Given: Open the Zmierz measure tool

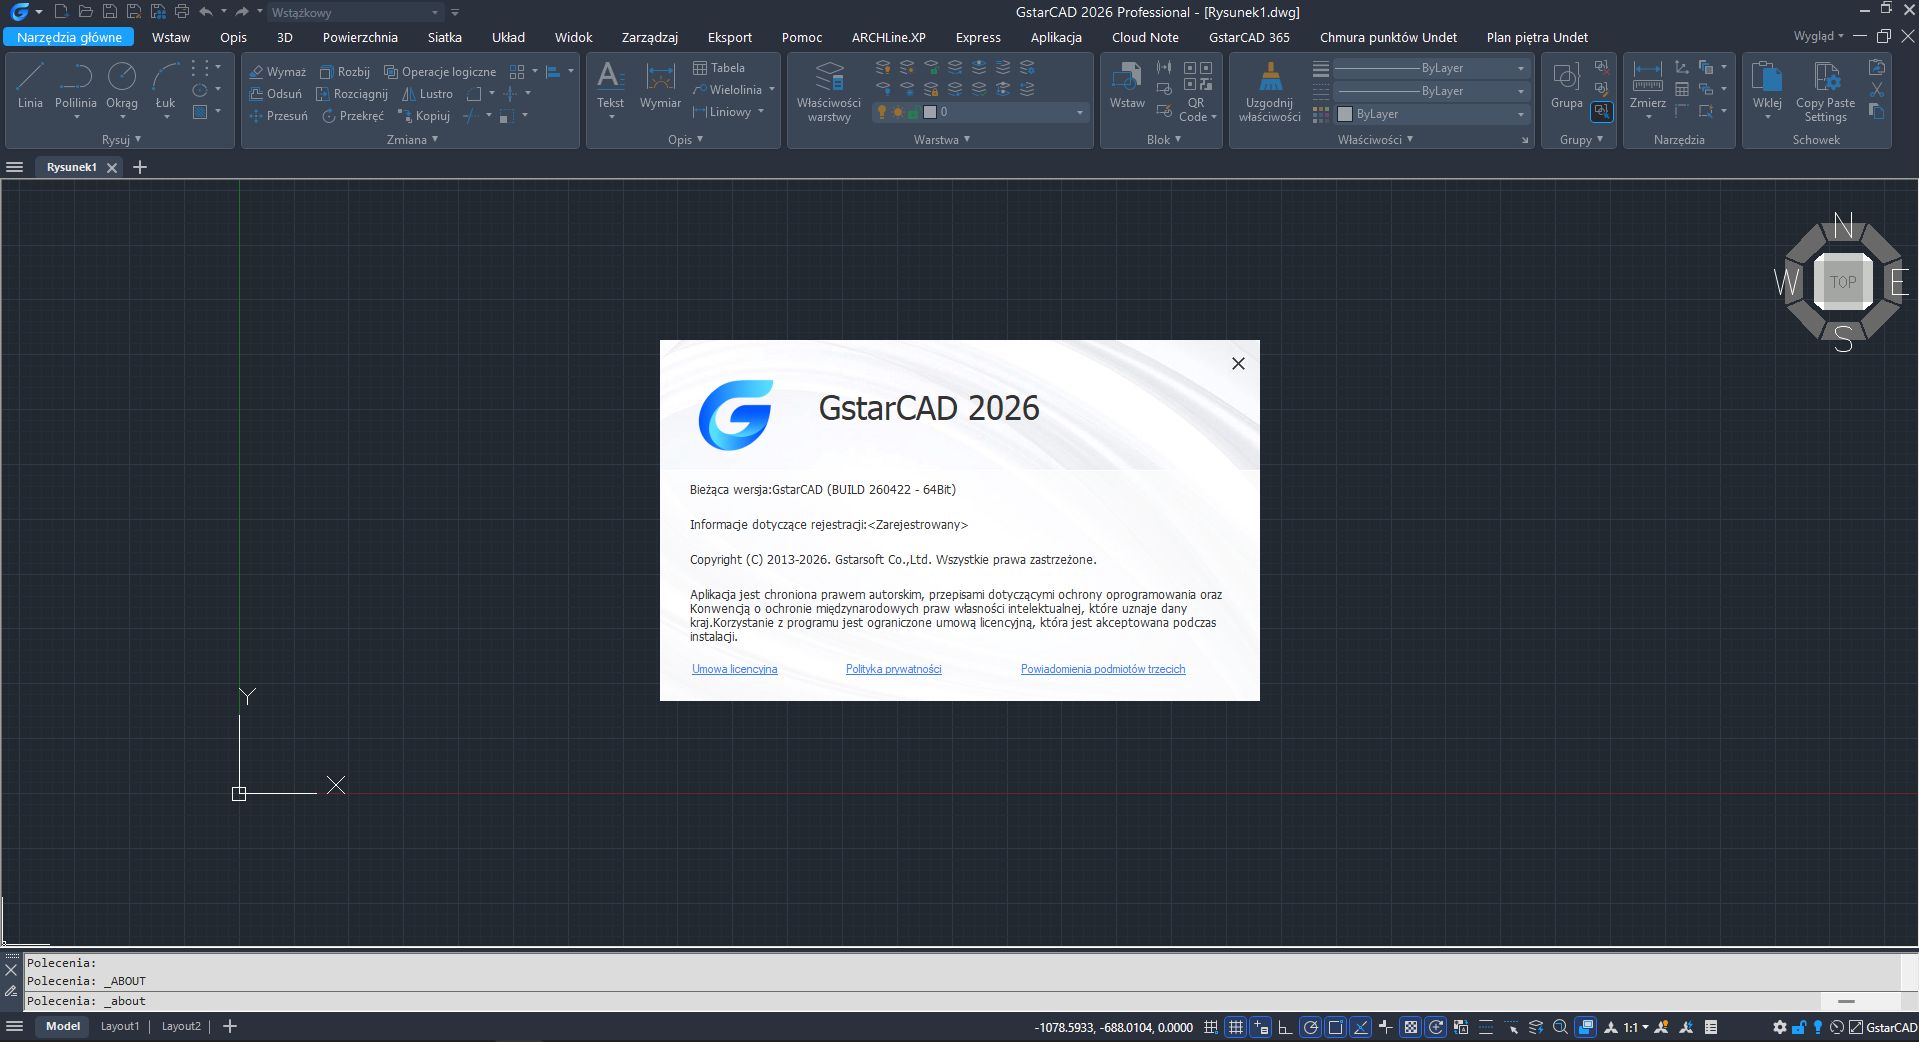Looking at the screenshot, I should point(1647,88).
